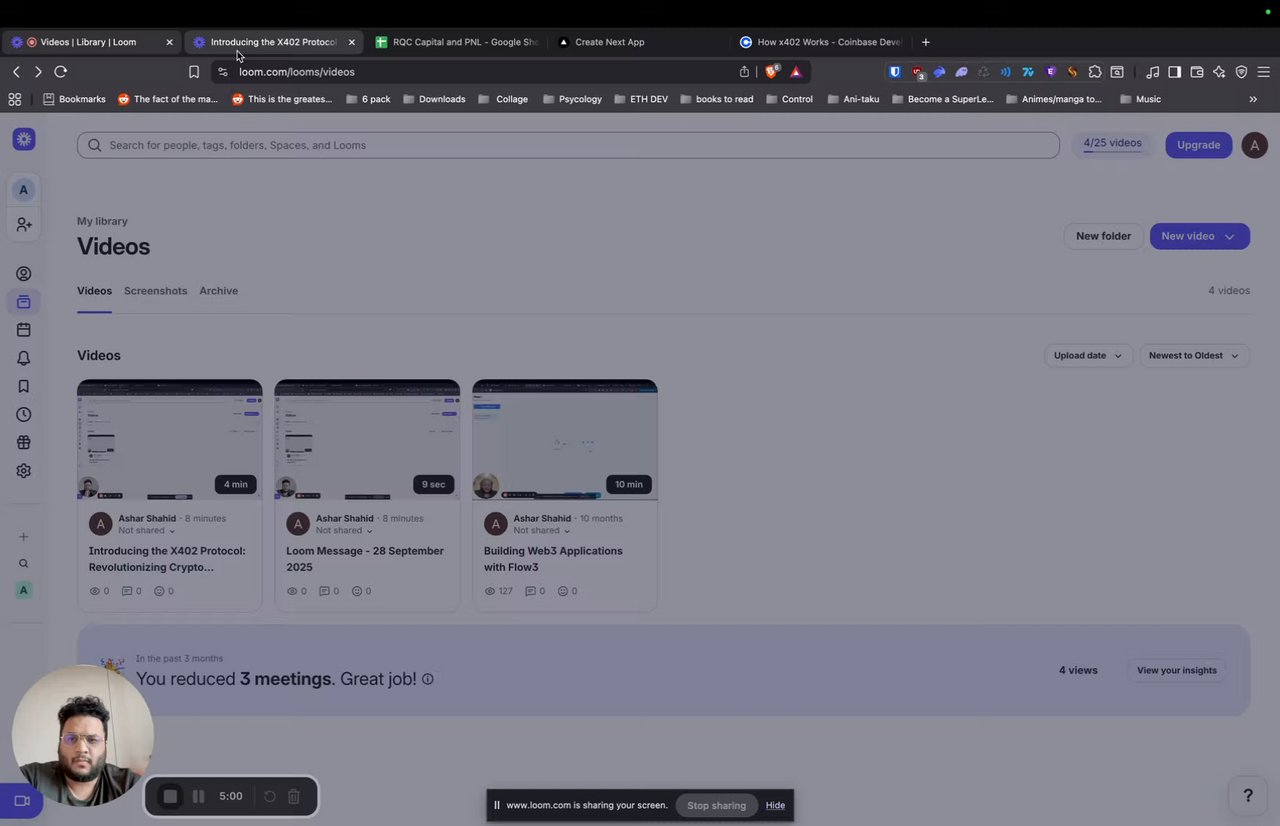Open the ETH DEV bookmarks folder
Viewport: 1280px width, 826px height.
(640, 99)
